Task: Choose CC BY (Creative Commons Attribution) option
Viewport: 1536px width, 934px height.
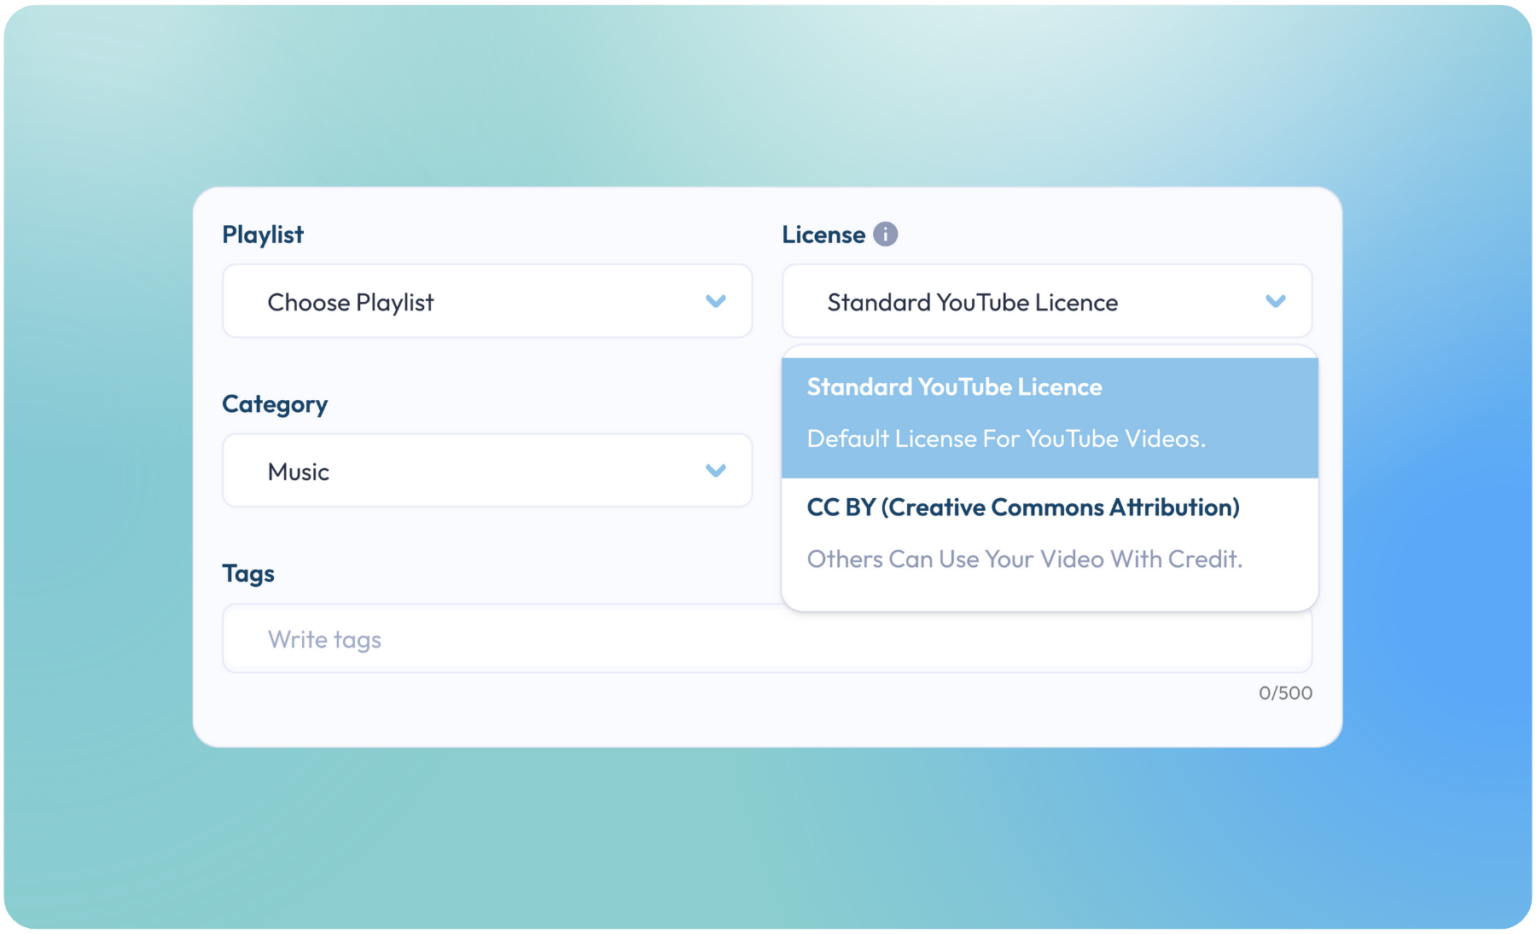Action: pos(1050,535)
